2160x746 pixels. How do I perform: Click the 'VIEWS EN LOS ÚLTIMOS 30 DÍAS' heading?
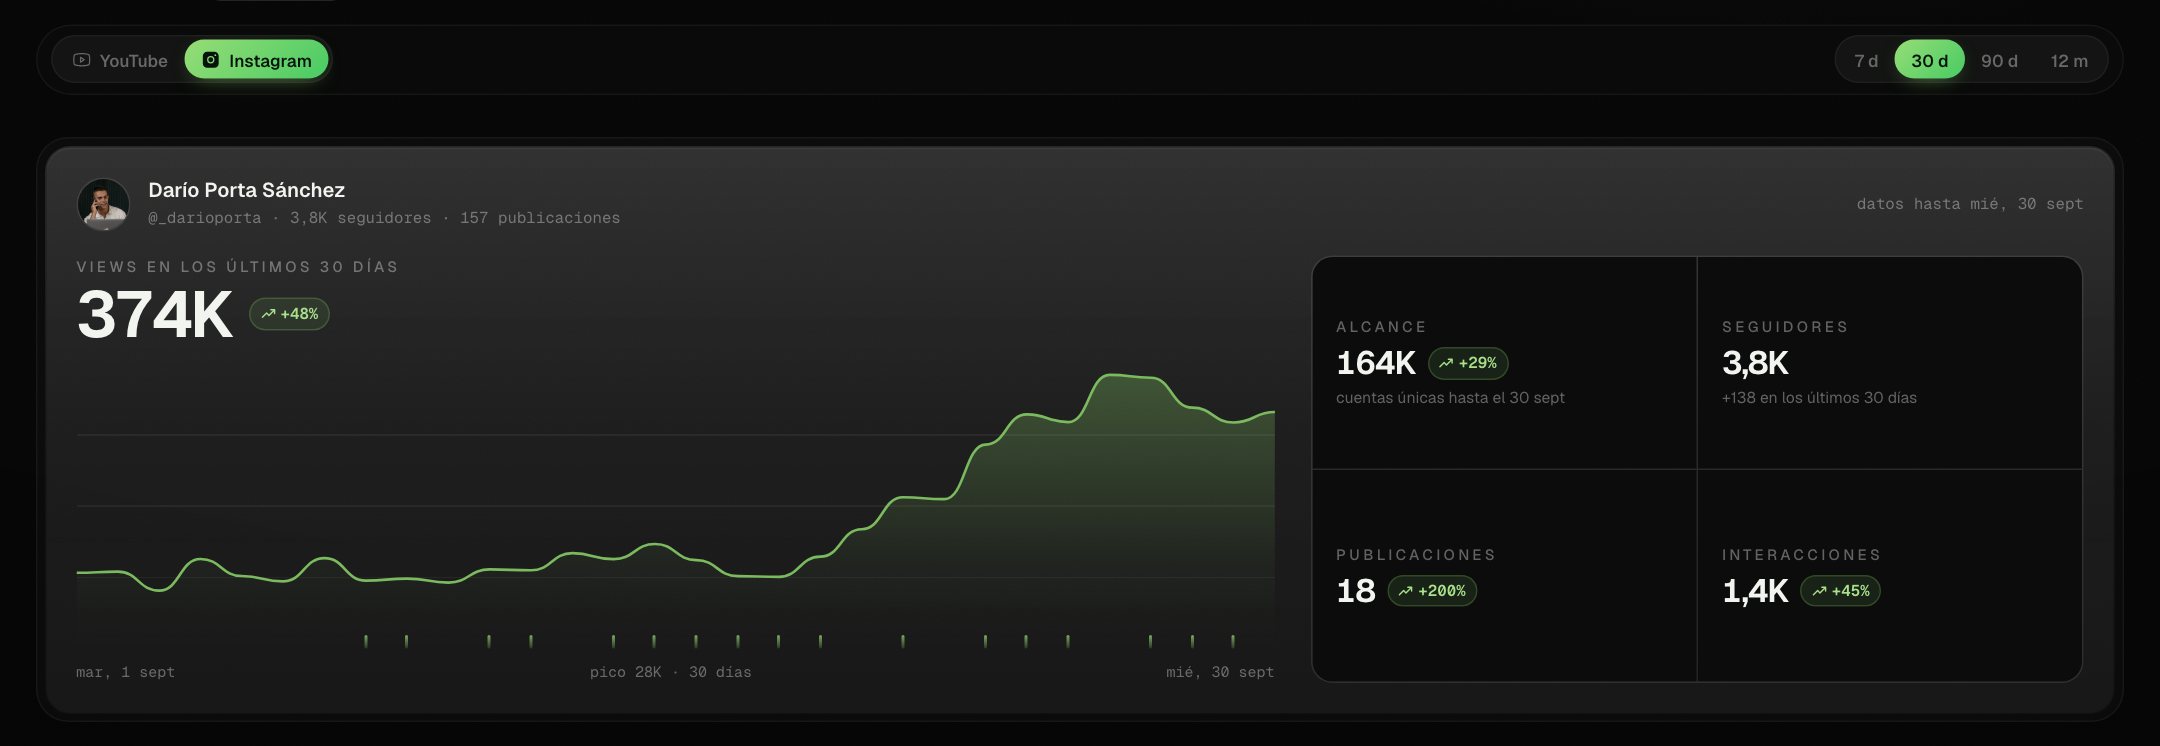238,267
